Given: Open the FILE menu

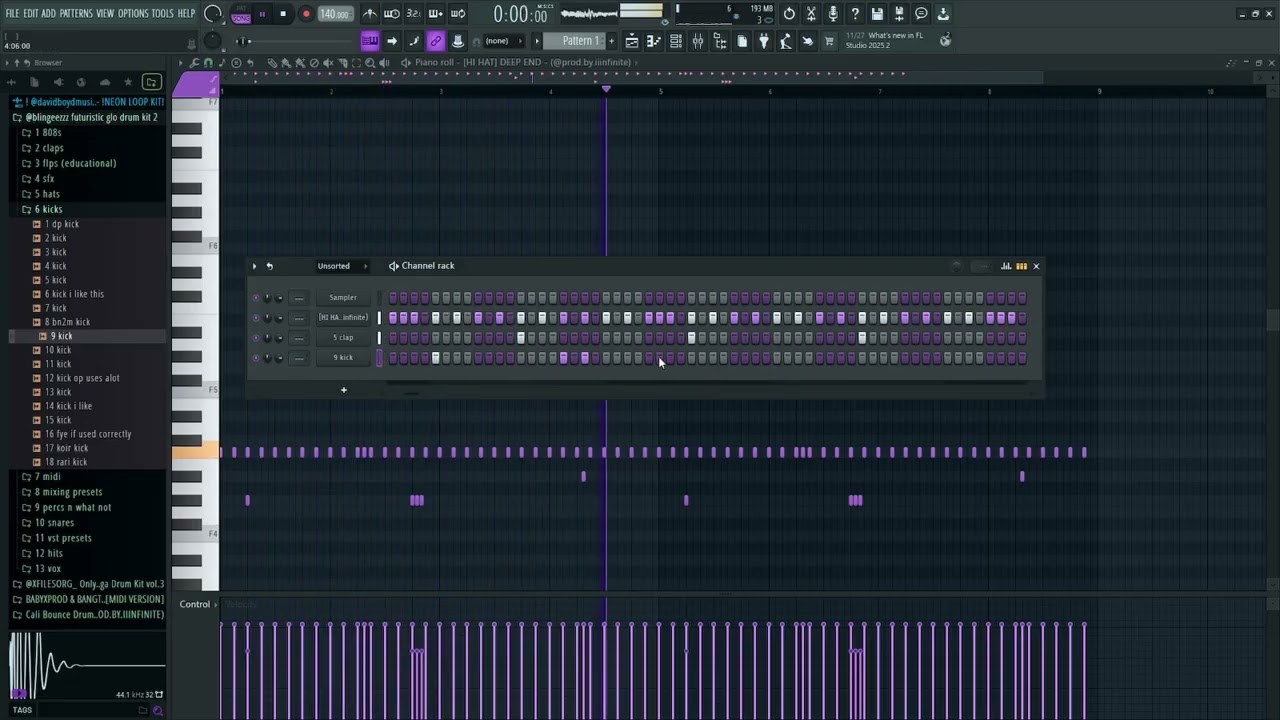Looking at the screenshot, I should click(12, 14).
